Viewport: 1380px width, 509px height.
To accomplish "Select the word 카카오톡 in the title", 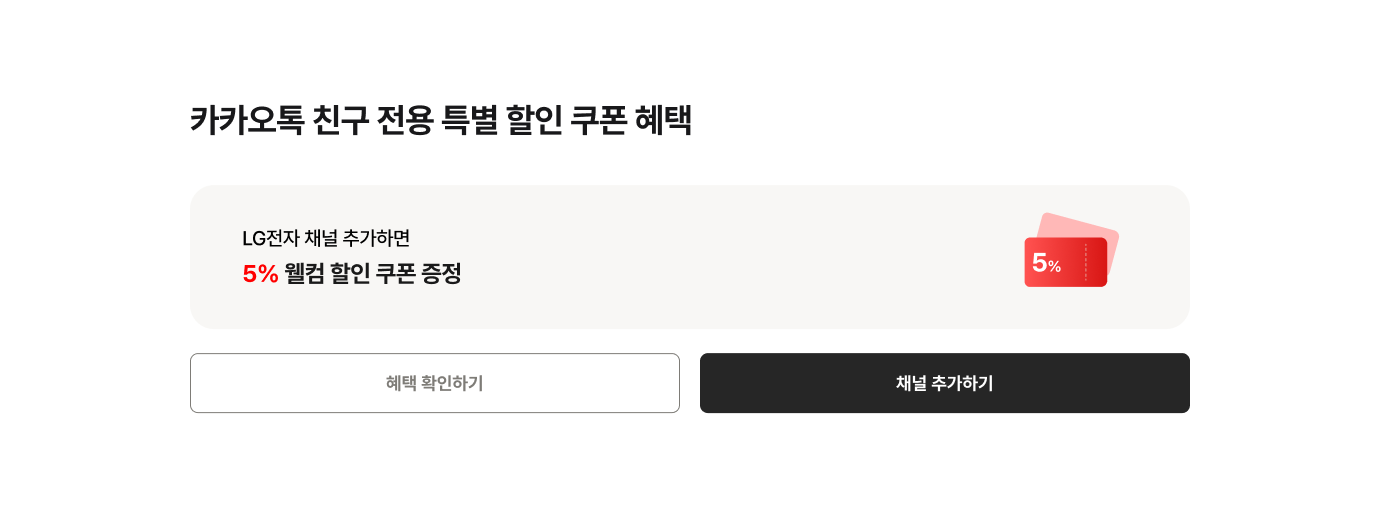I will 247,120.
